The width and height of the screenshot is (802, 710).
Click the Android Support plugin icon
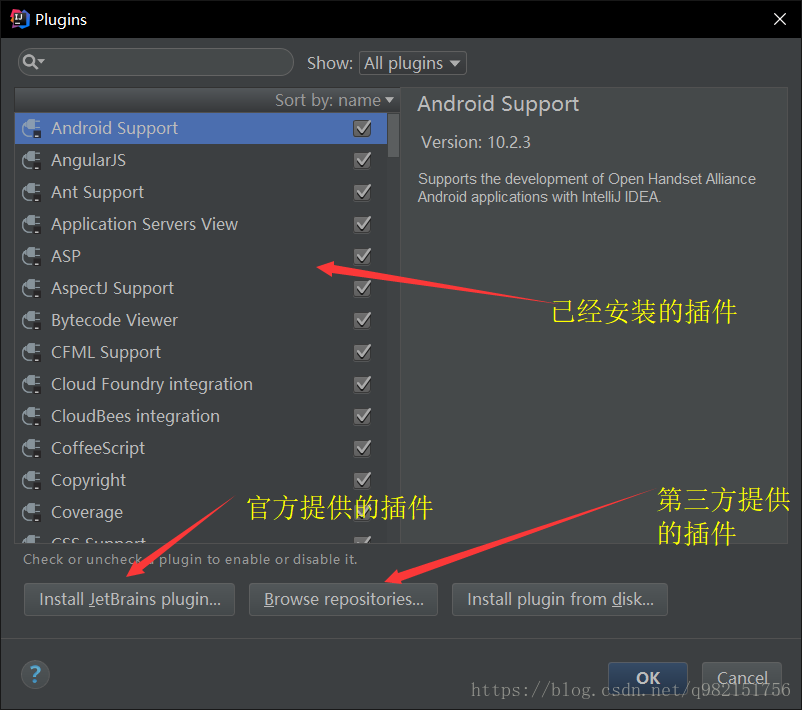(32, 128)
